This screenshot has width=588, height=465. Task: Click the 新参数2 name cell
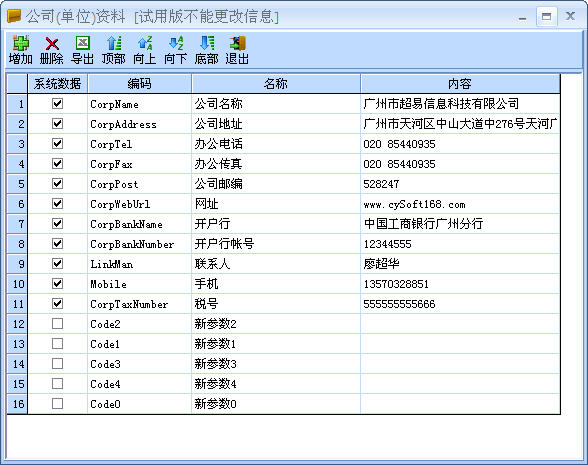pos(276,324)
